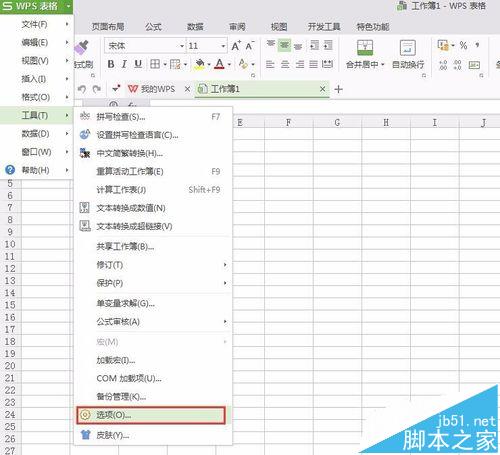Click the undo arrow icon
This screenshot has width=500, height=455.
click(82, 89)
